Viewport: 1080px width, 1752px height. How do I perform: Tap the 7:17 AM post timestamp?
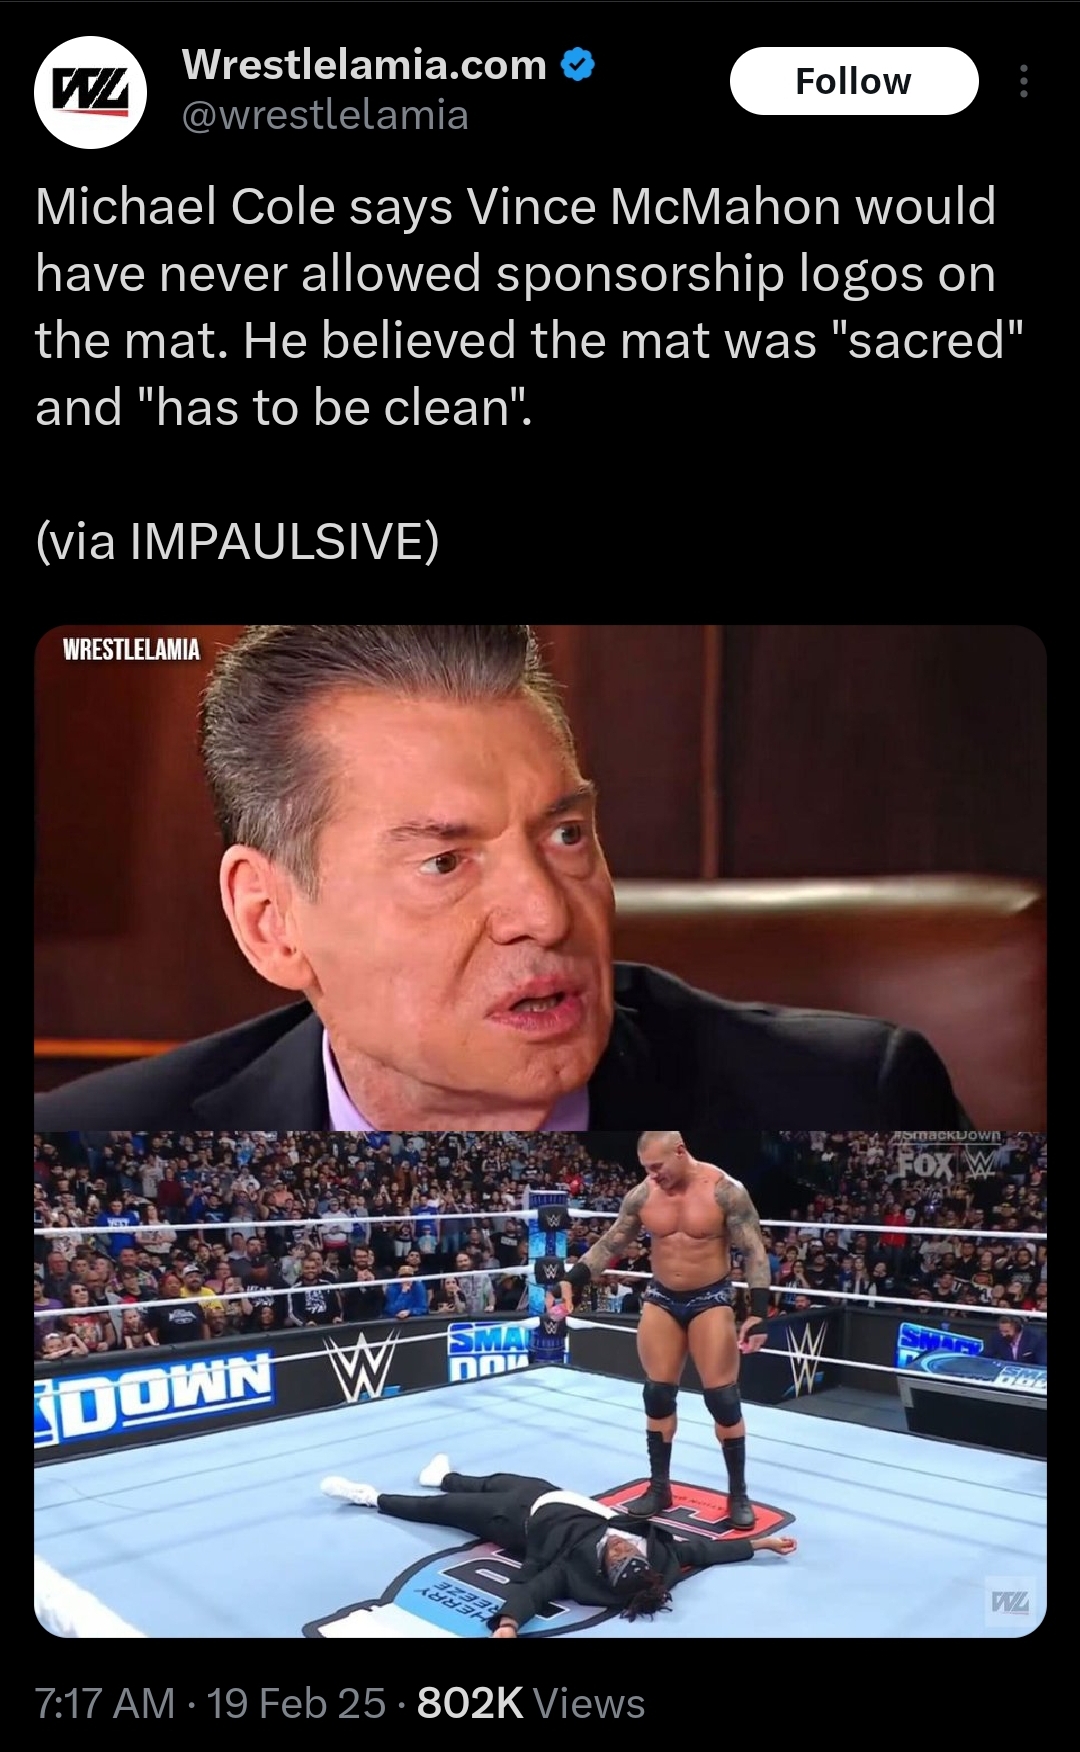[x=105, y=1703]
